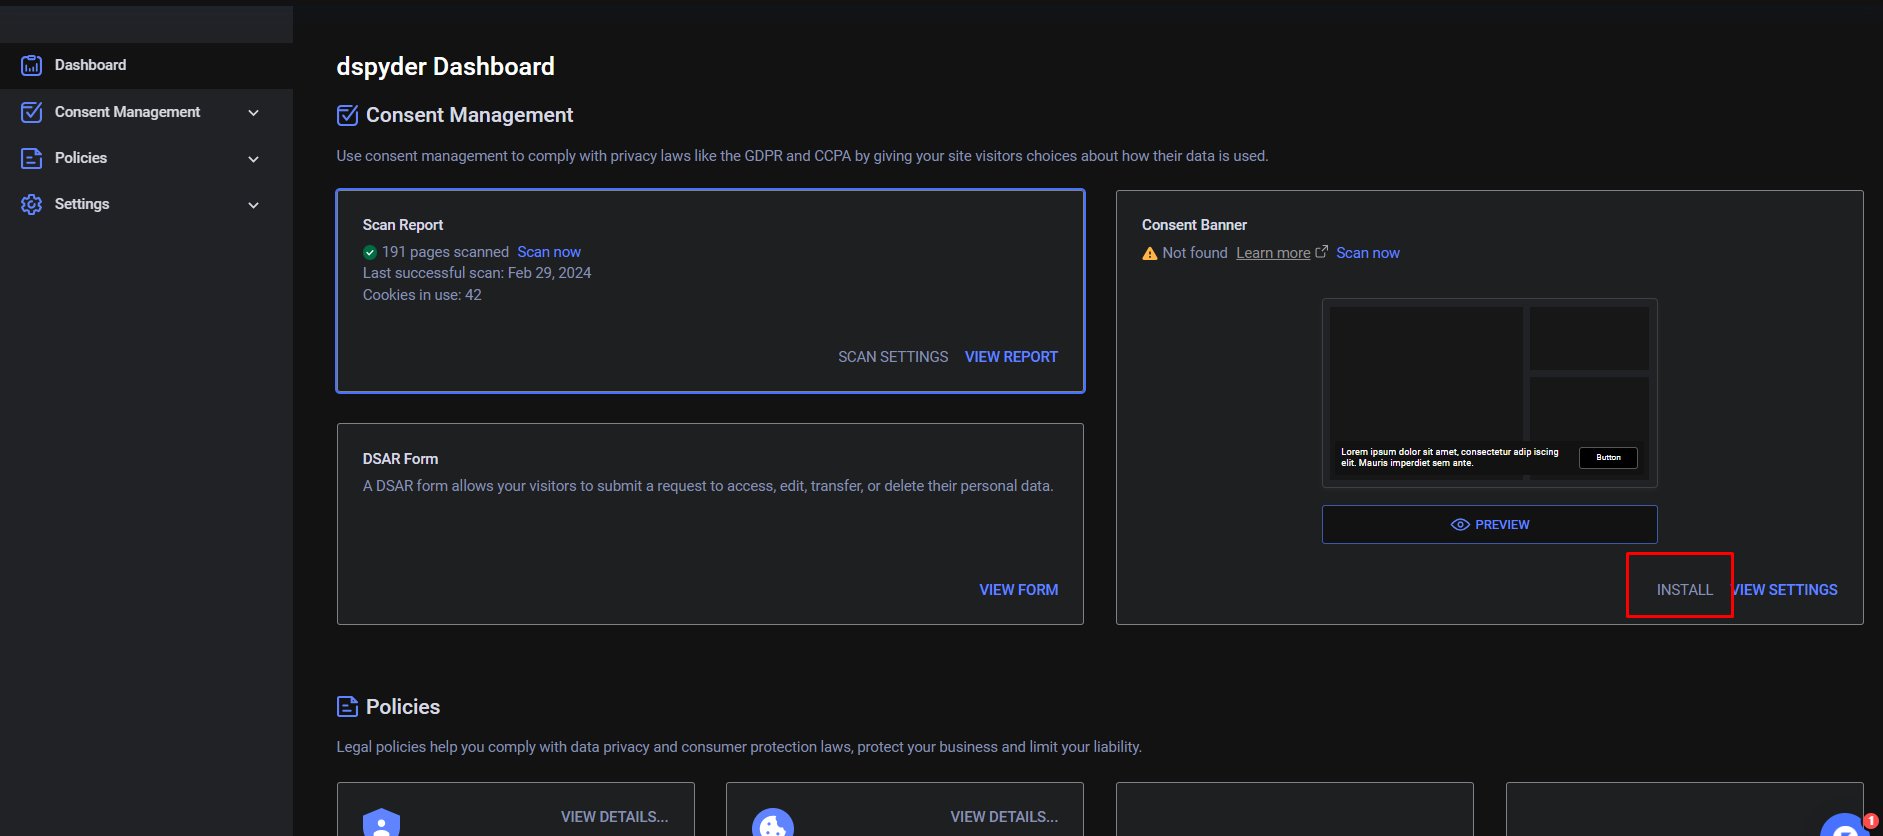Image resolution: width=1883 pixels, height=836 pixels.
Task: Click the 'Consent Banner' card title
Action: [x=1194, y=225]
